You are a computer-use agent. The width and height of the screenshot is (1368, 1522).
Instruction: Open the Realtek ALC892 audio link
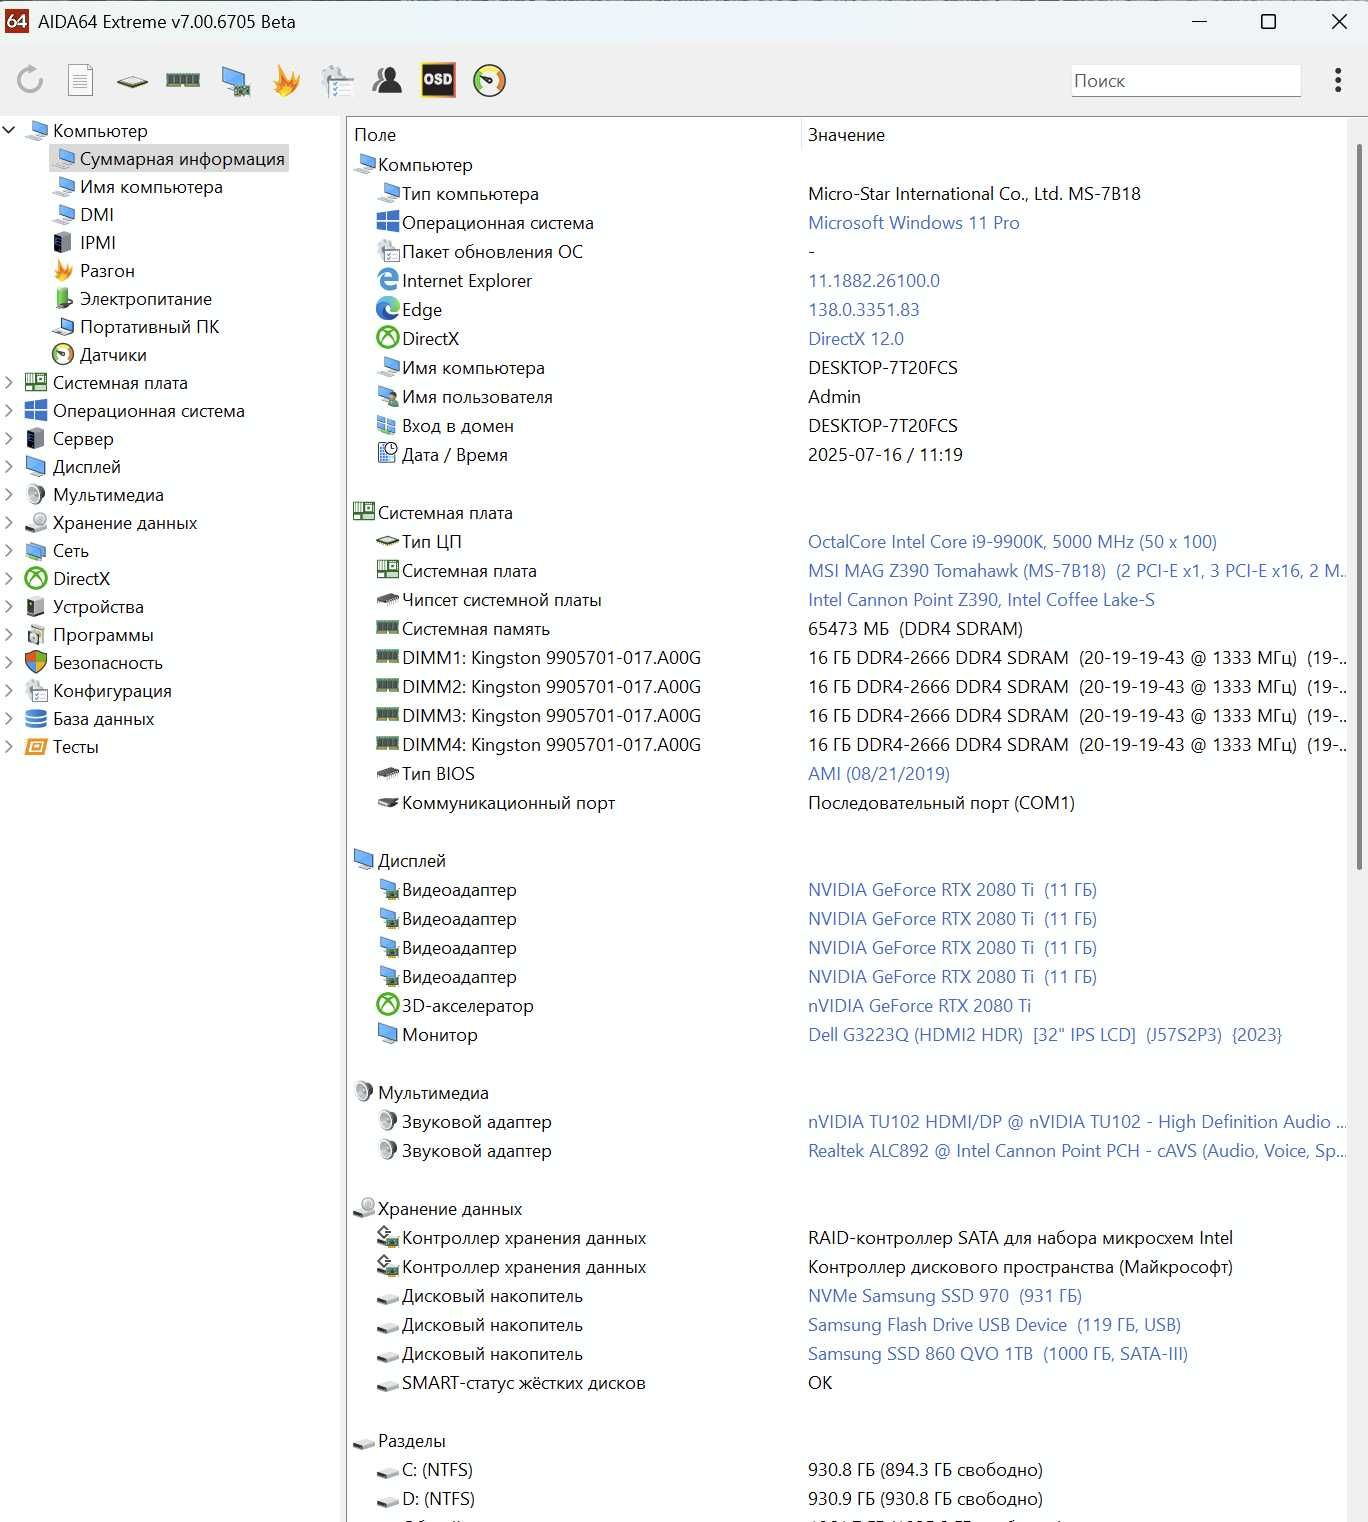1077,1150
